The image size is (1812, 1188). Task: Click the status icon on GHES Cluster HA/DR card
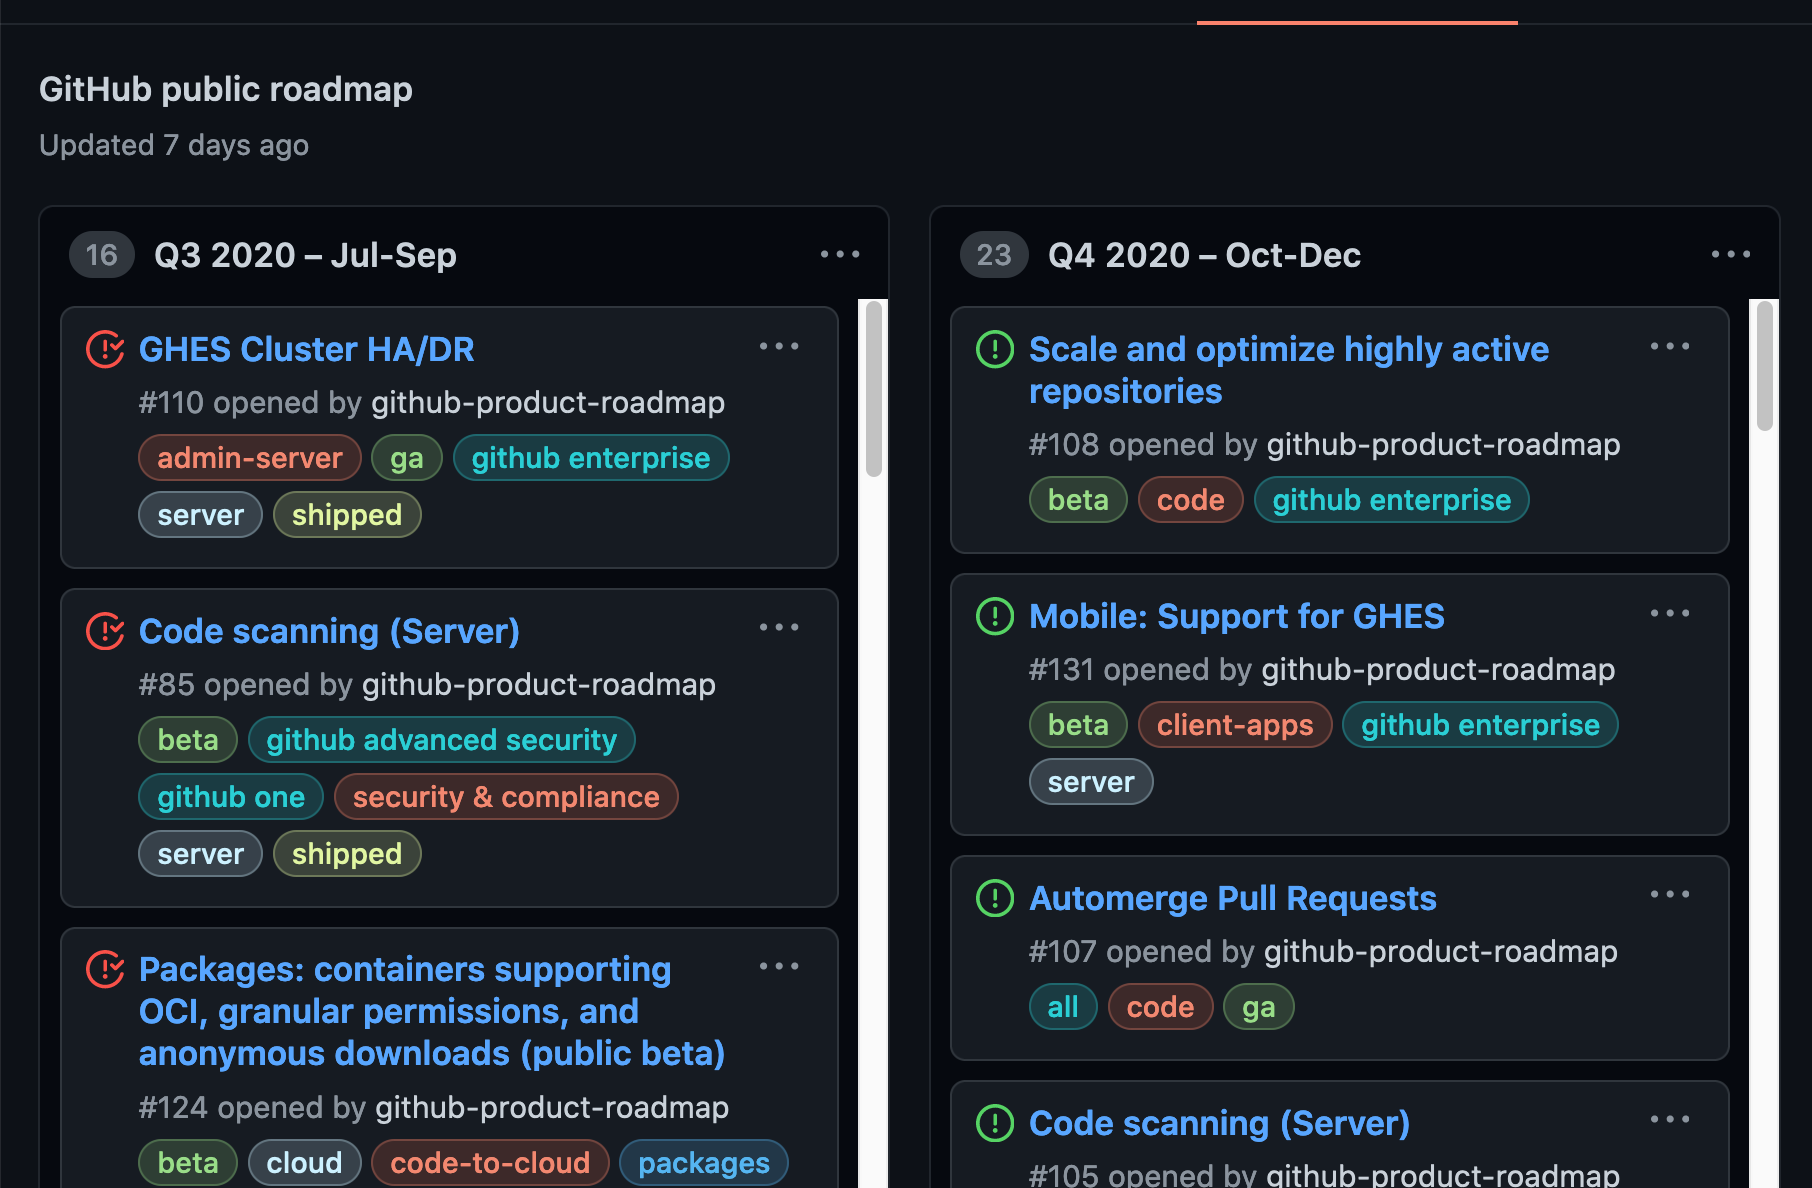coord(105,349)
